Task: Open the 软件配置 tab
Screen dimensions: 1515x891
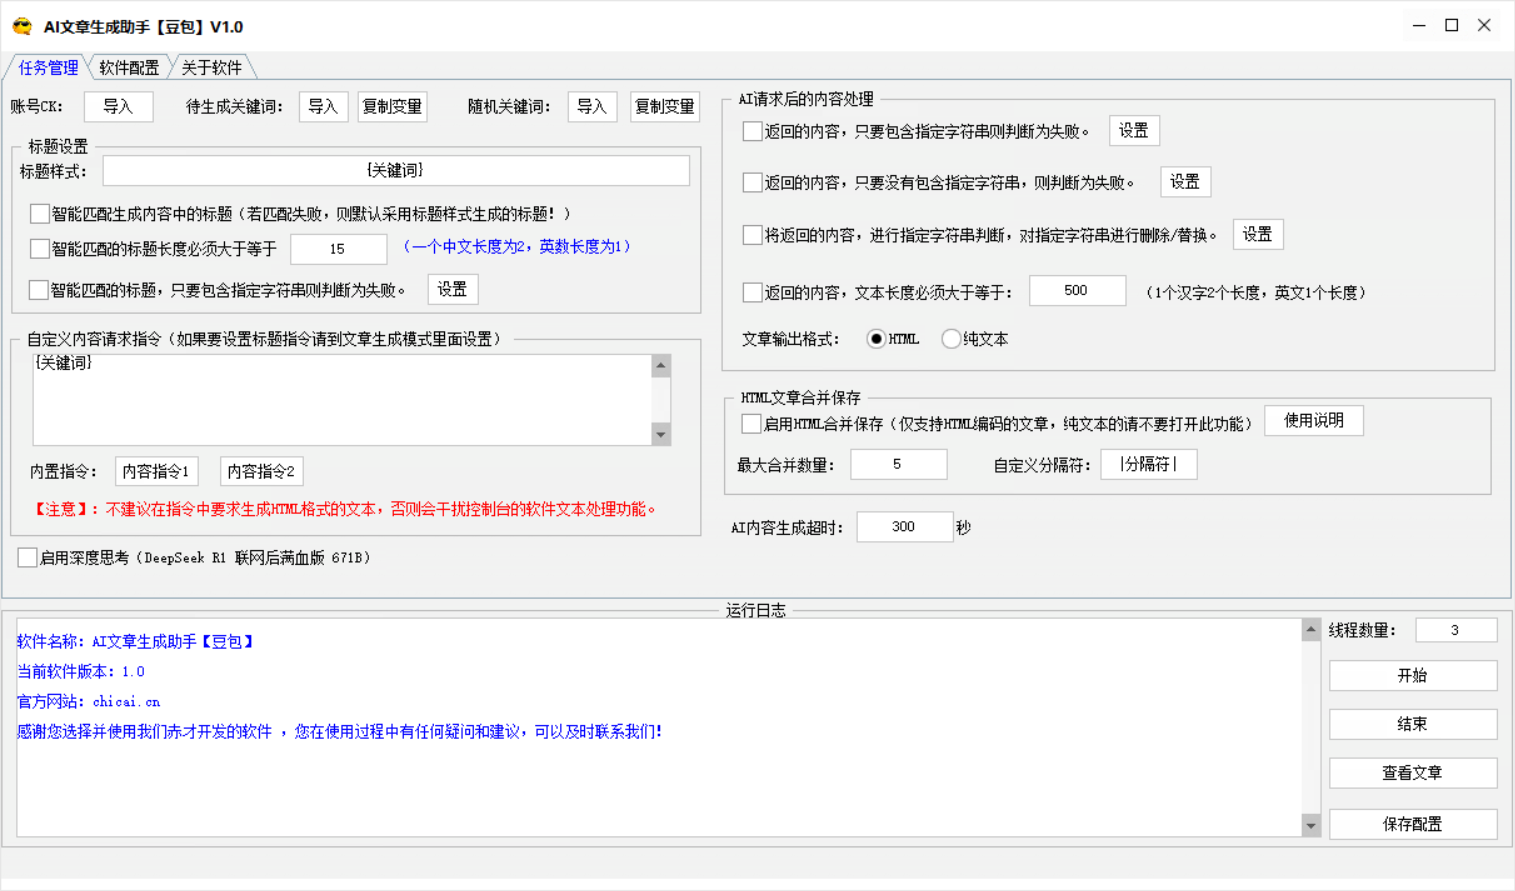Action: [x=129, y=67]
